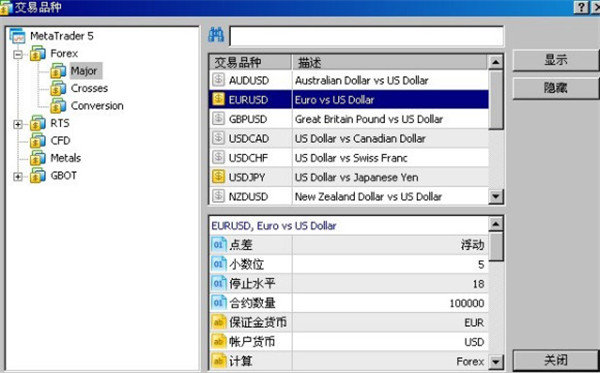
Task: Collapse the Forex tree node
Action: click(18, 54)
